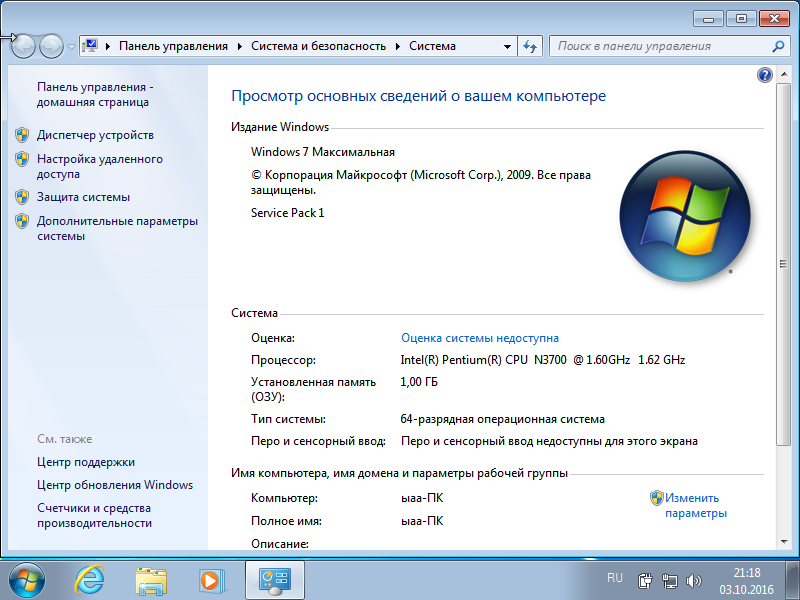The width and height of the screenshot is (800, 600).
Task: Click the scrollbar down arrow
Action: (x=783, y=542)
